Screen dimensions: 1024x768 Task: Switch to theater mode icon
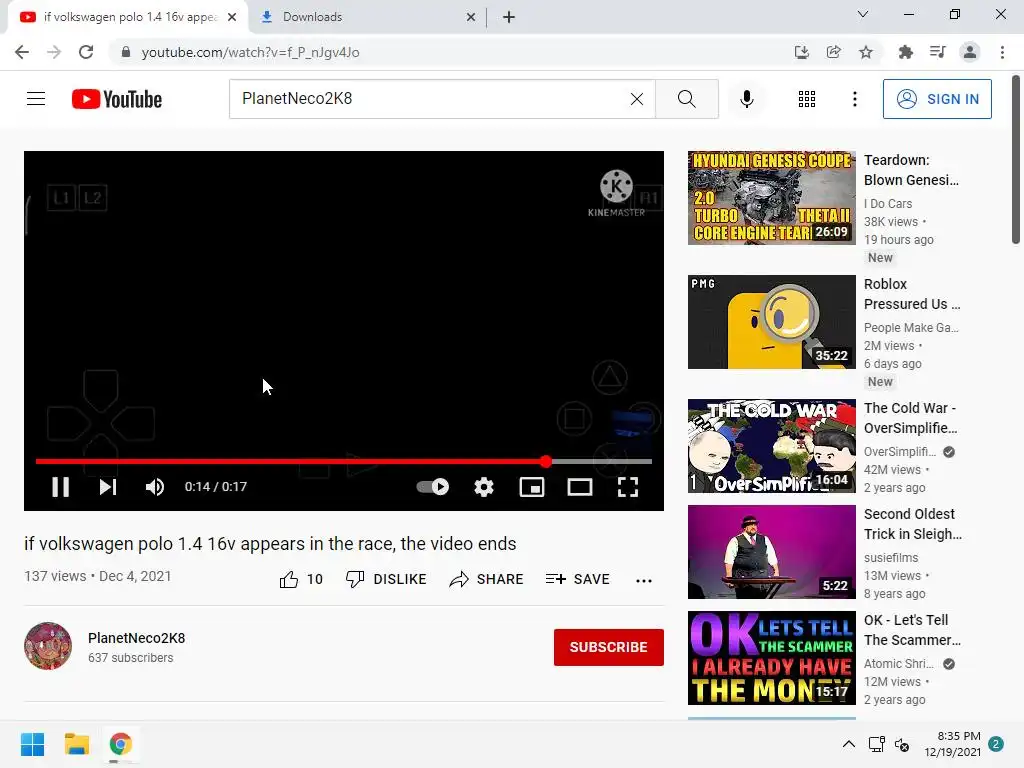580,487
